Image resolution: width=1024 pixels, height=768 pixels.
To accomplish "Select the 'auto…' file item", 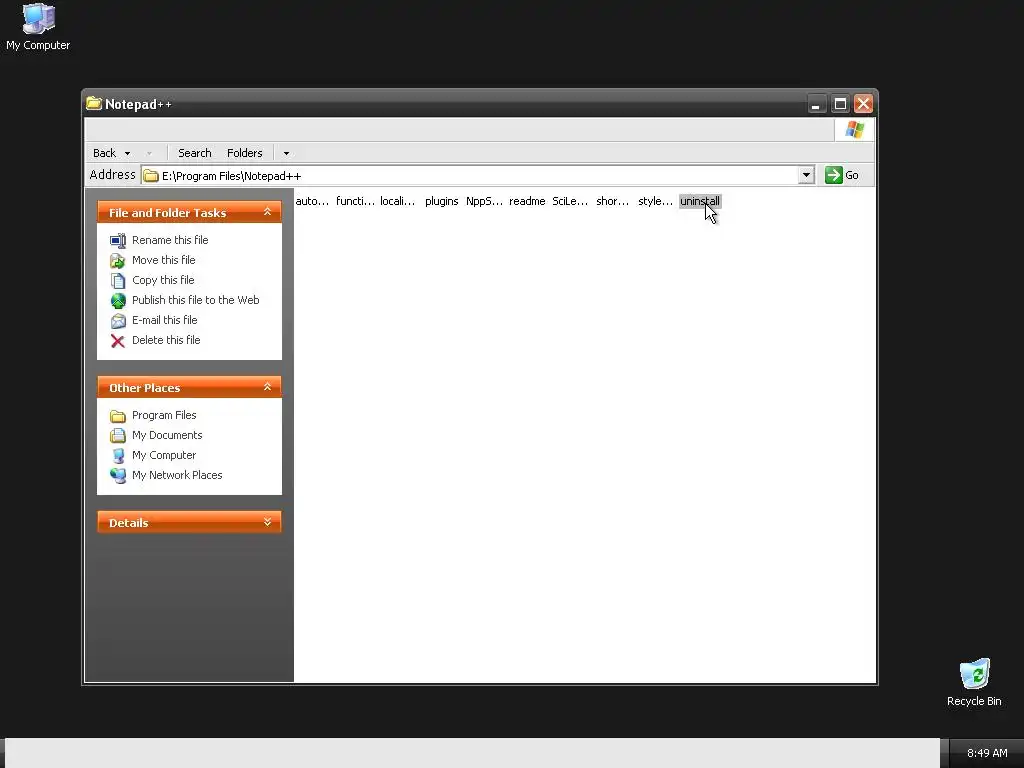I will click(312, 201).
